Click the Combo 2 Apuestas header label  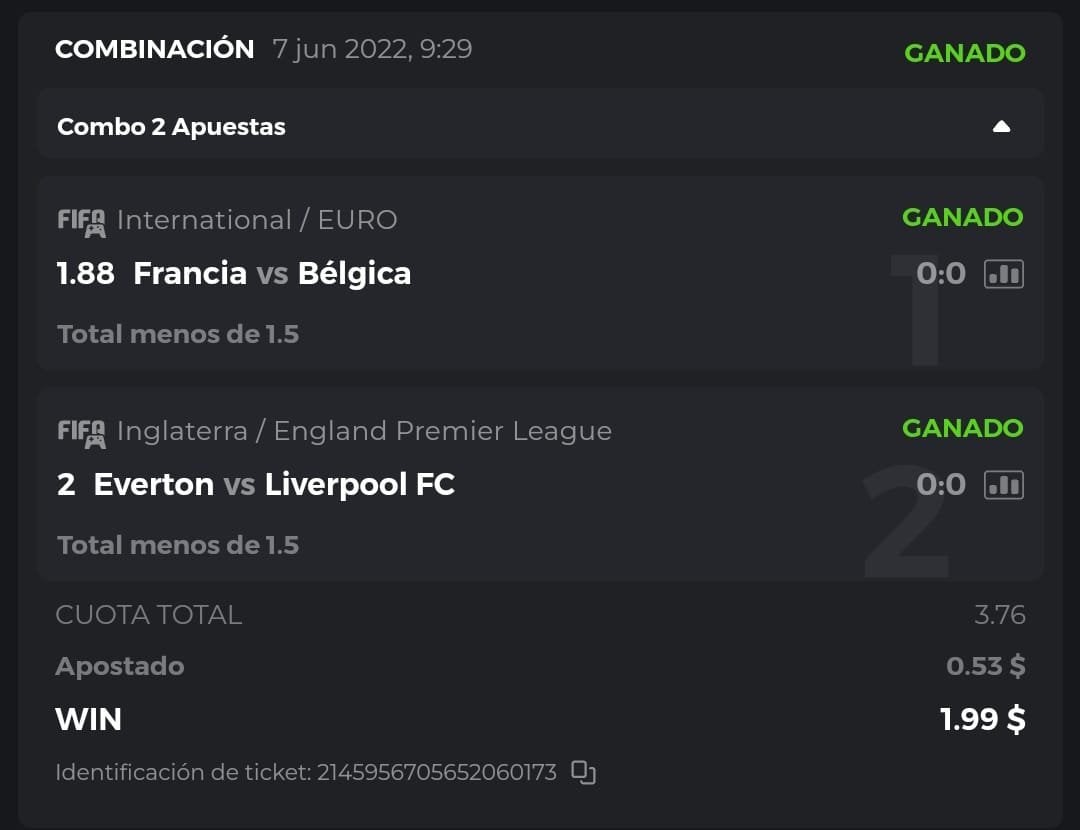[x=171, y=127]
